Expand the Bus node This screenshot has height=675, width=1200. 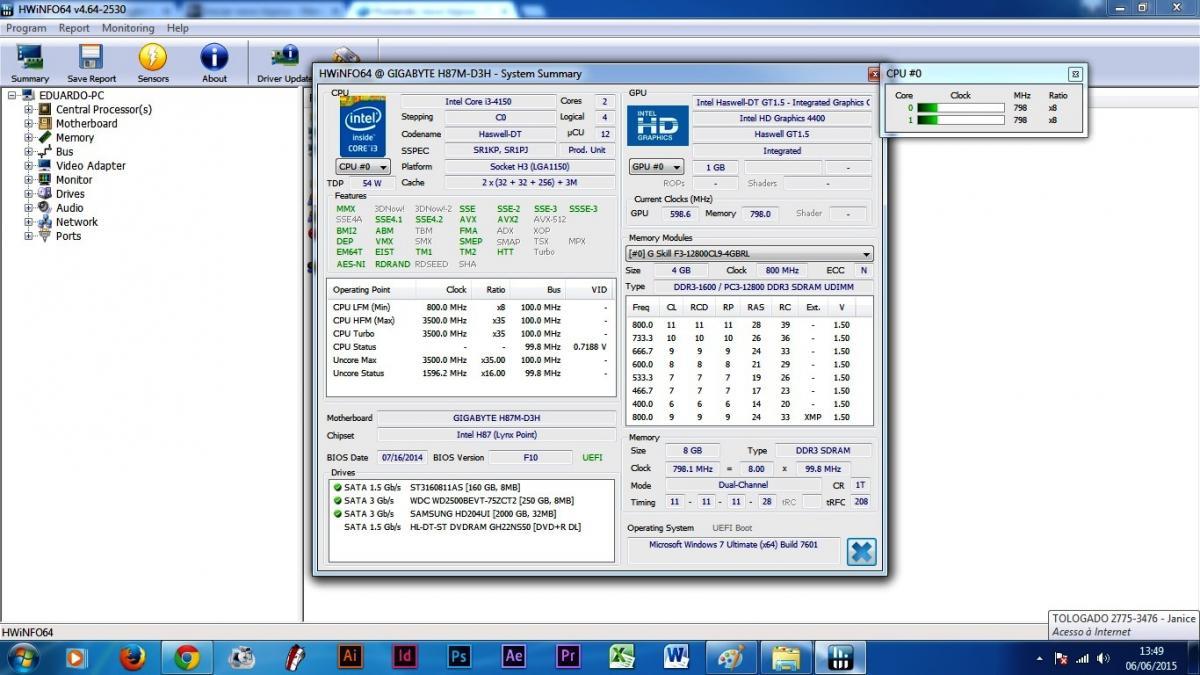pos(28,152)
